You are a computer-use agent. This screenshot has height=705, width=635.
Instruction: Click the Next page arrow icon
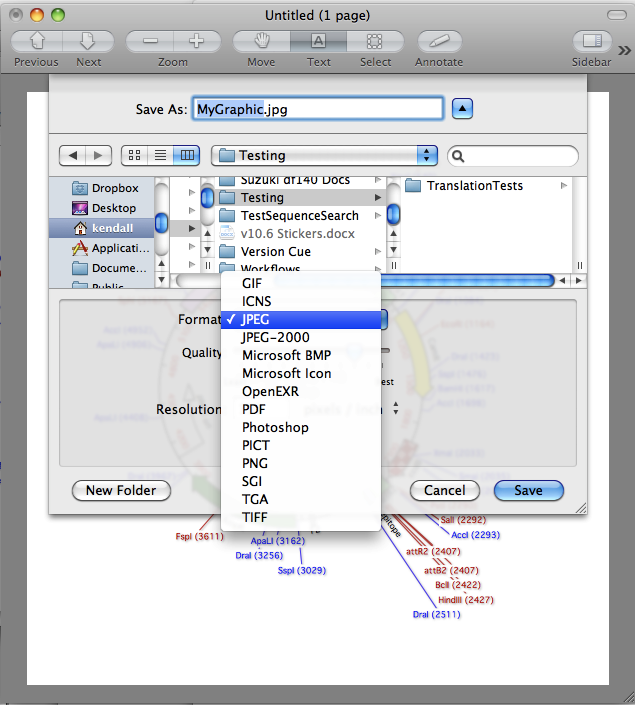[x=88, y=42]
